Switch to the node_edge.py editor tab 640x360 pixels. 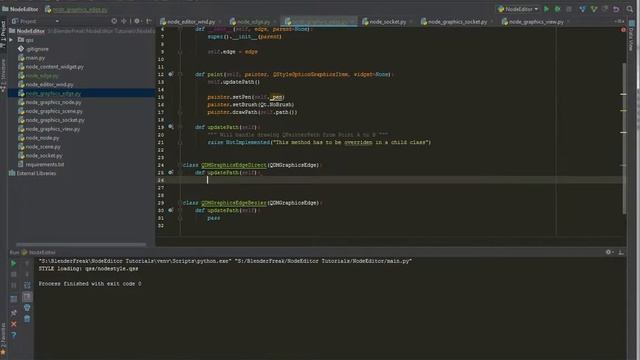tap(253, 22)
